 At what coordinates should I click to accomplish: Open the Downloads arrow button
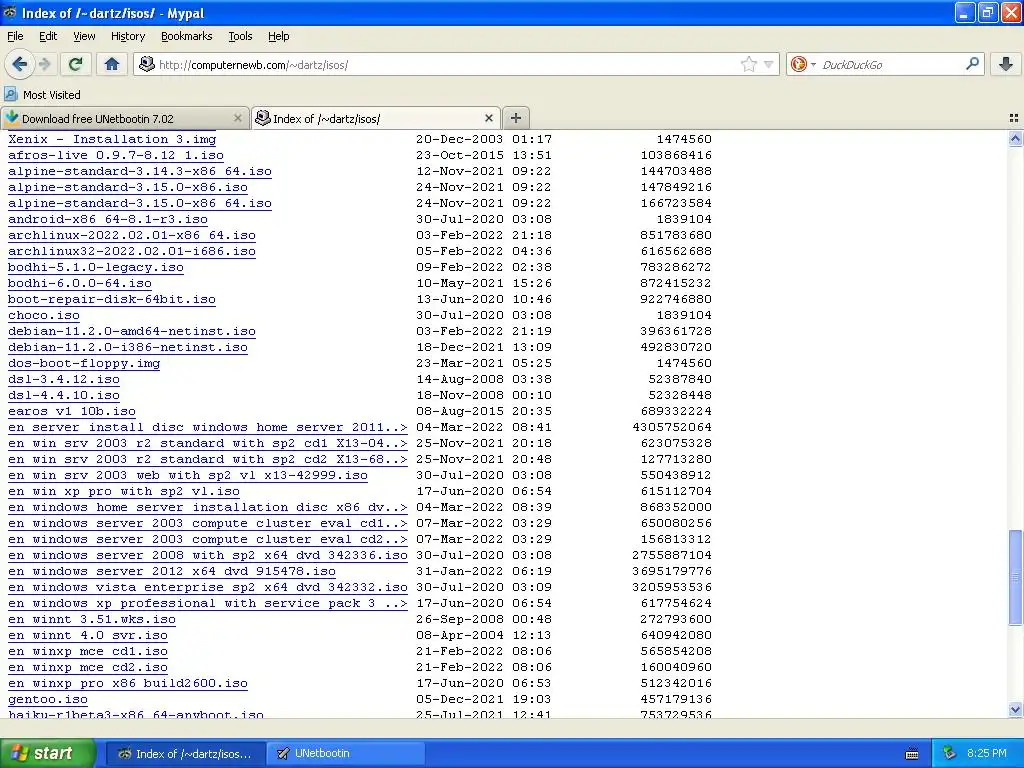(x=1006, y=64)
